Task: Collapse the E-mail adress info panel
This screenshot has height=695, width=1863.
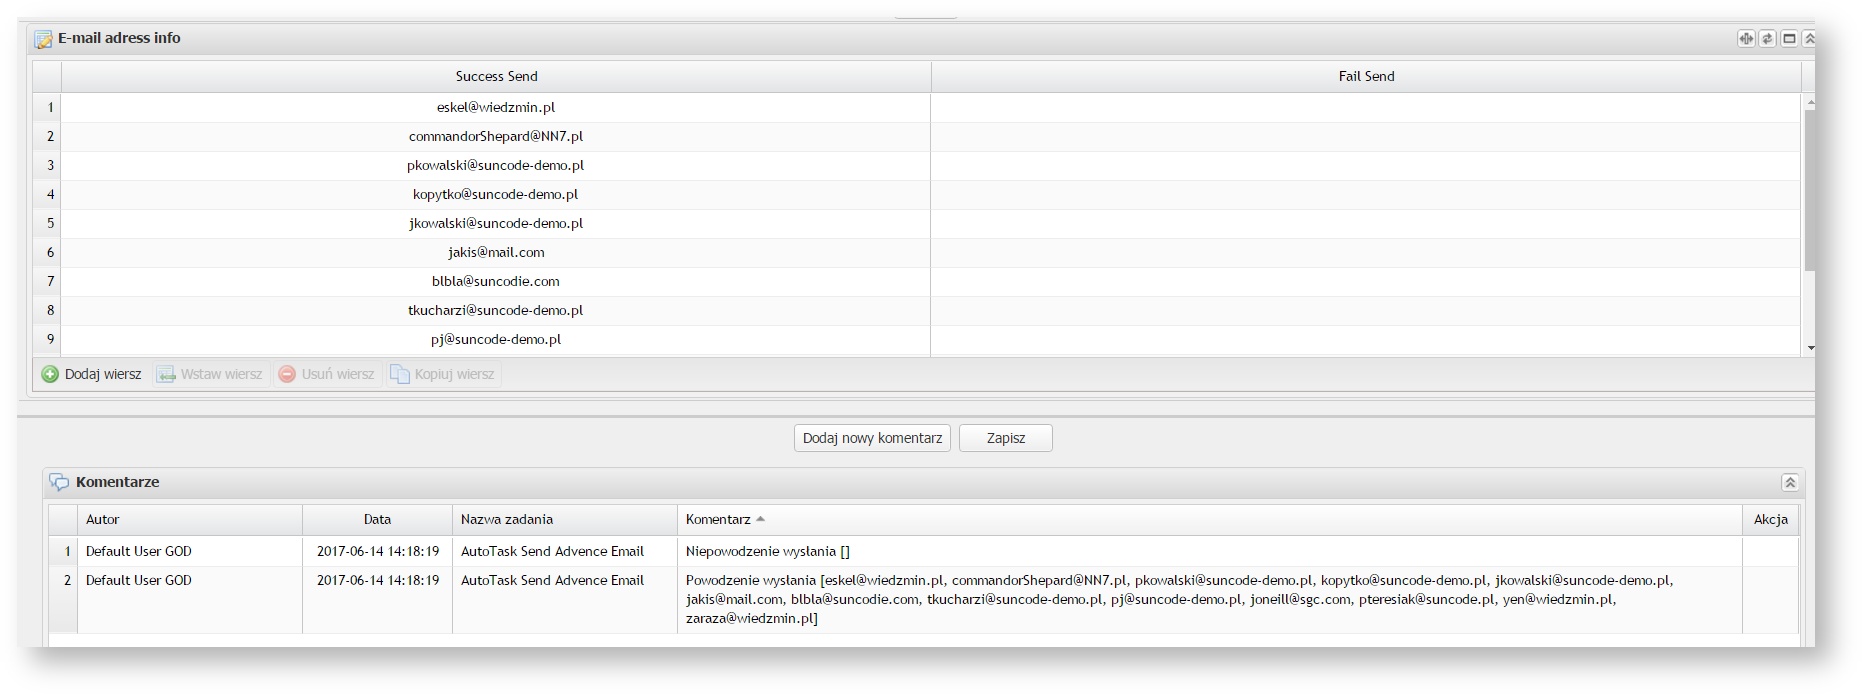Action: click(x=1809, y=38)
